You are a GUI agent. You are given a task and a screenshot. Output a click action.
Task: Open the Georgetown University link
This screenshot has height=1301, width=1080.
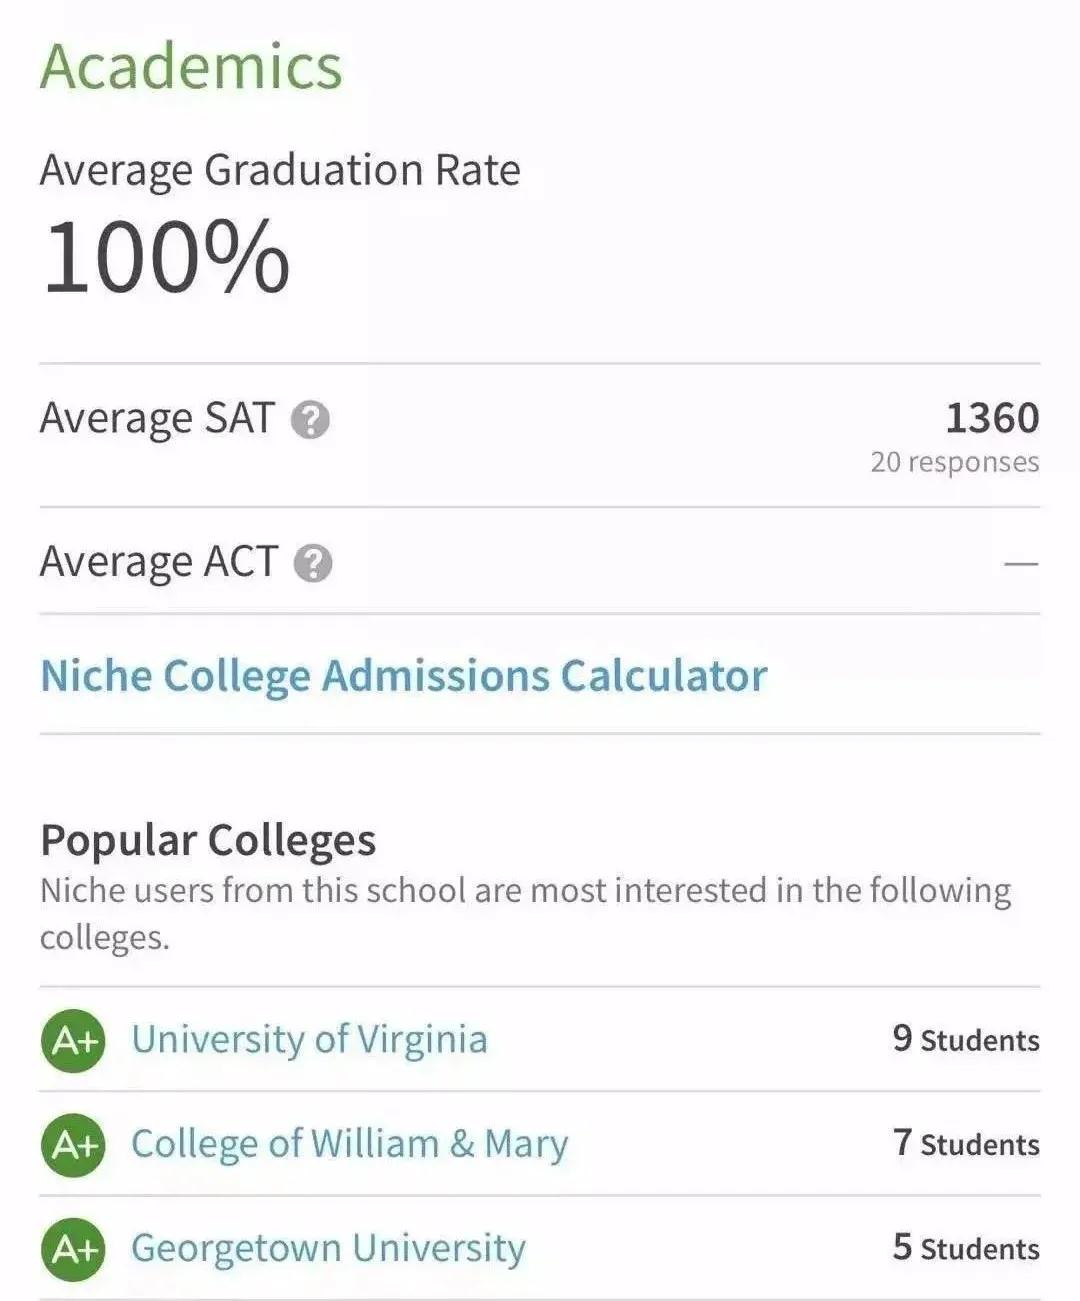pyautogui.click(x=328, y=1248)
